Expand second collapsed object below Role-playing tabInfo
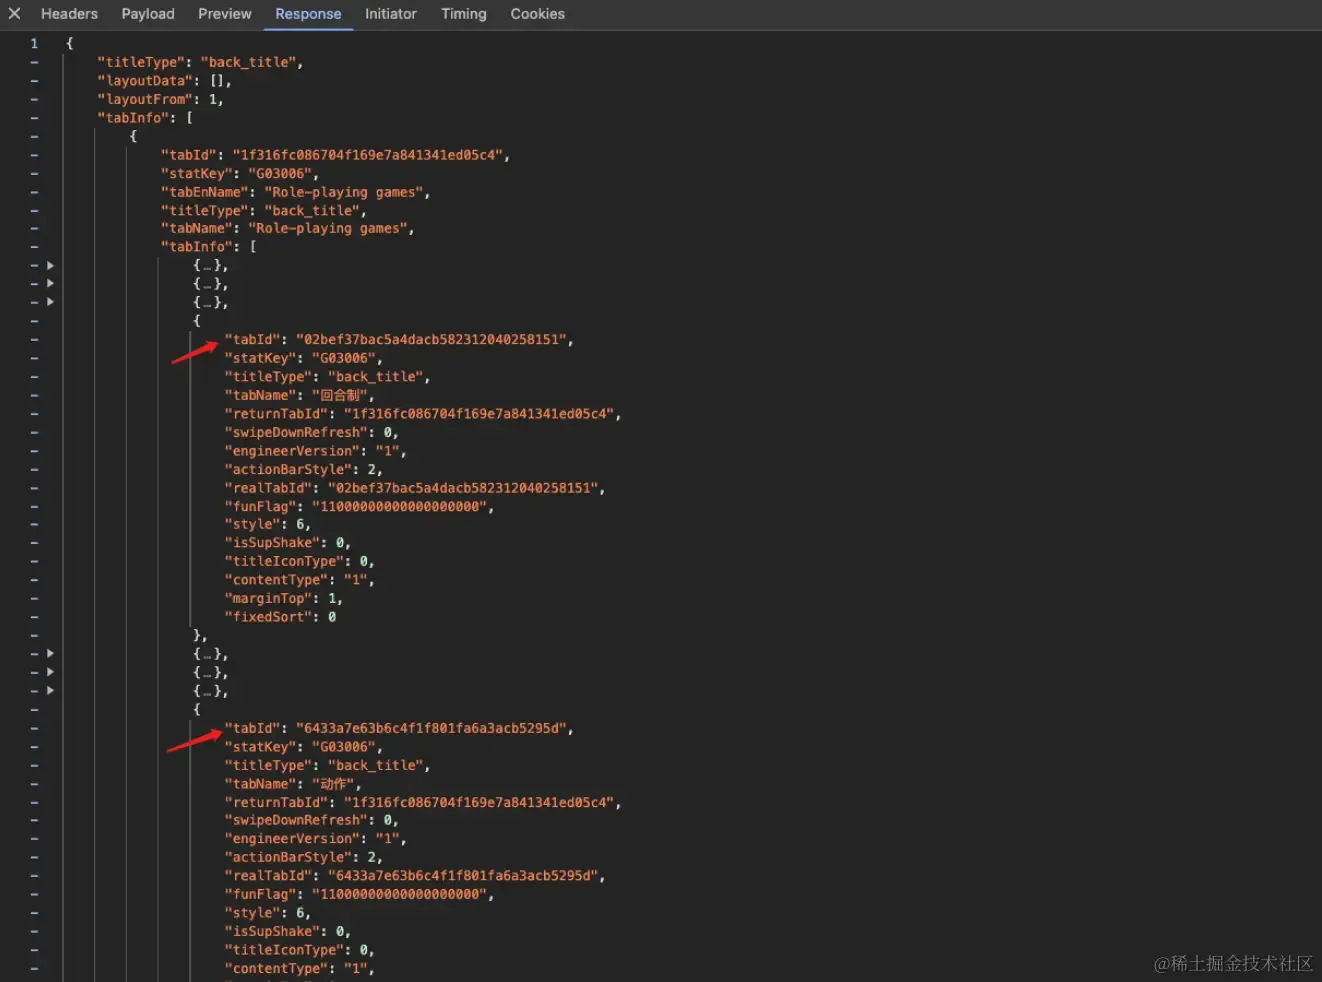Viewport: 1322px width, 982px height. point(50,284)
